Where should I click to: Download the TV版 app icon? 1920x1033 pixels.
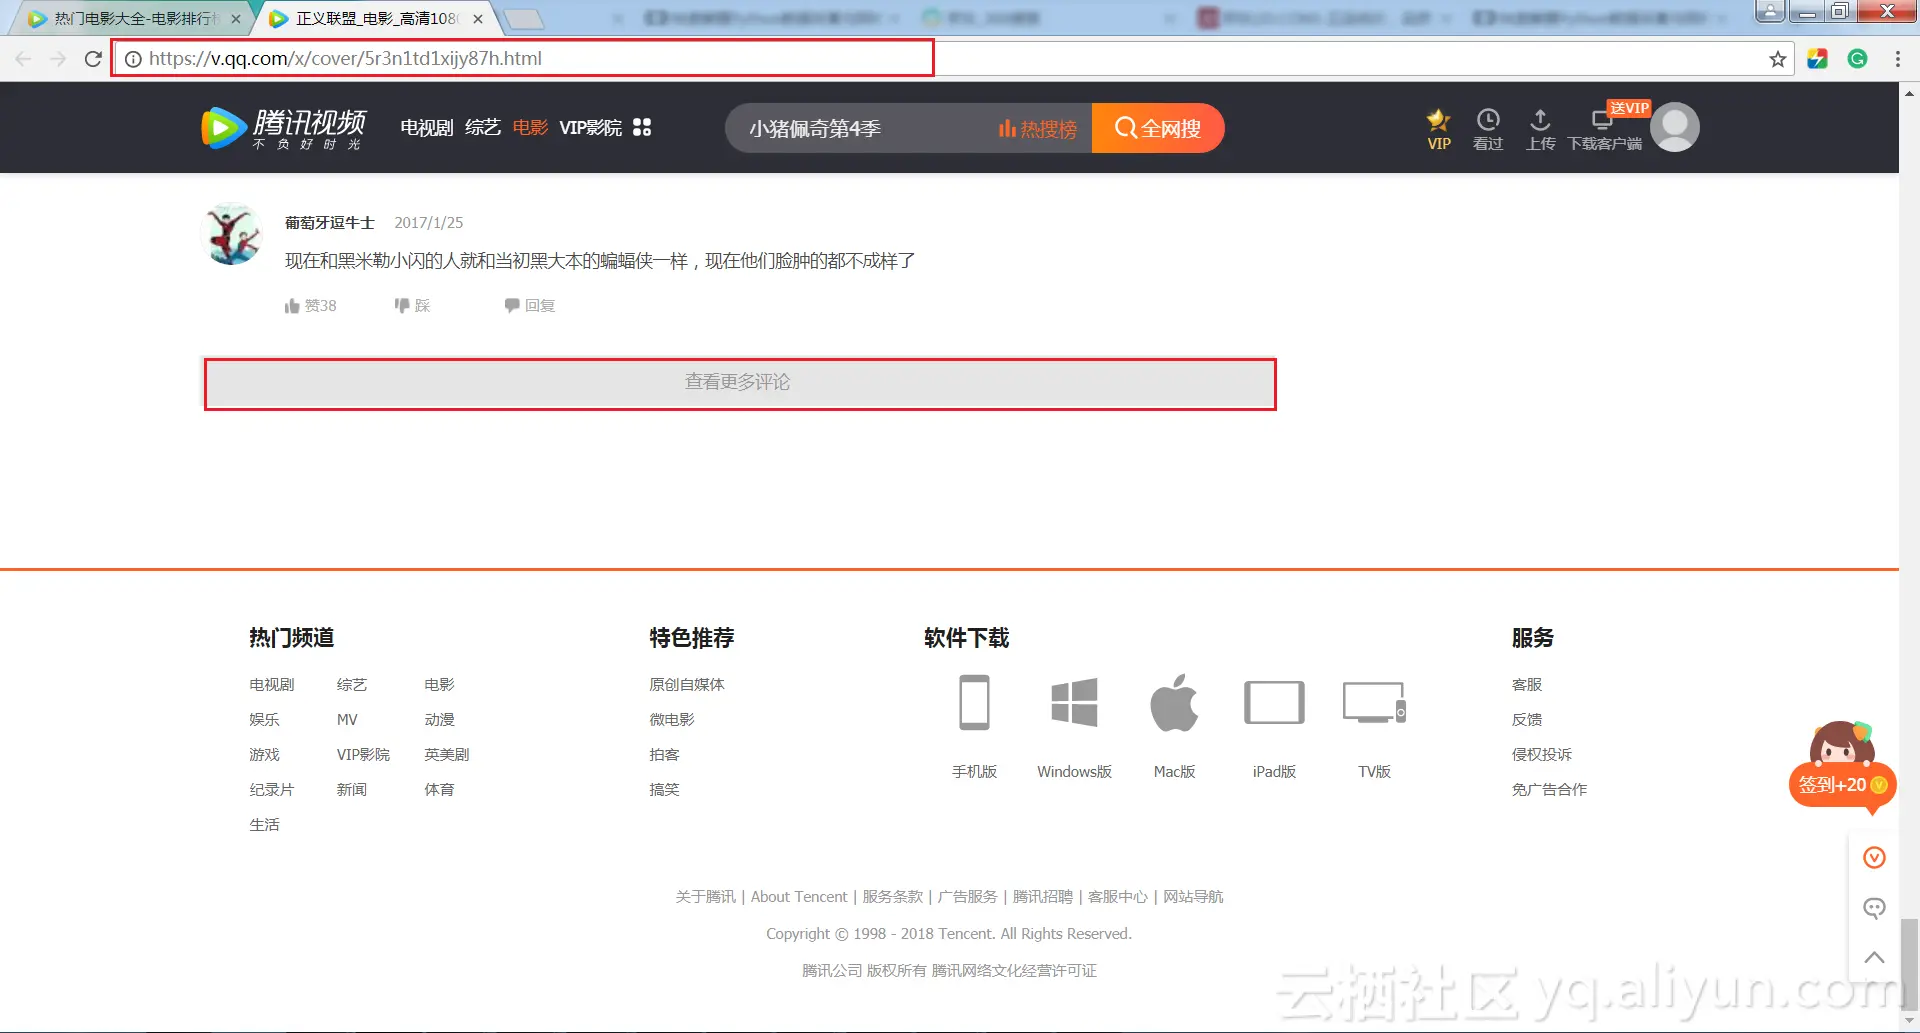[x=1375, y=702]
